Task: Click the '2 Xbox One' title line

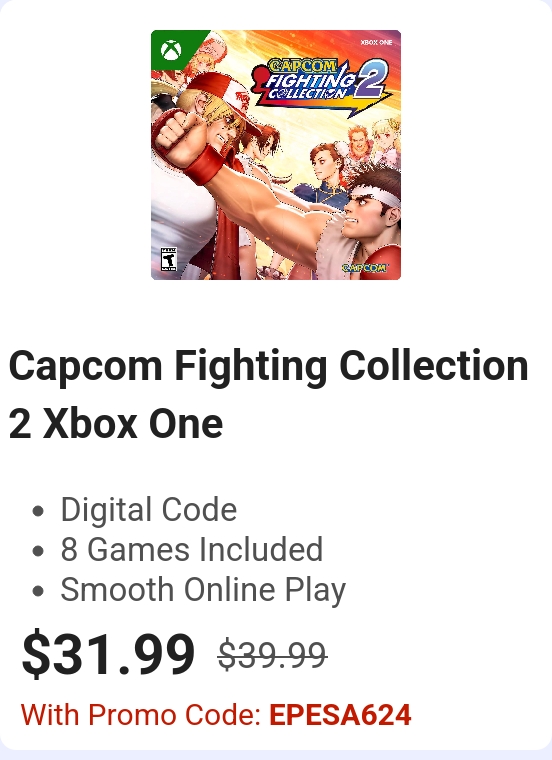Action: click(x=116, y=424)
